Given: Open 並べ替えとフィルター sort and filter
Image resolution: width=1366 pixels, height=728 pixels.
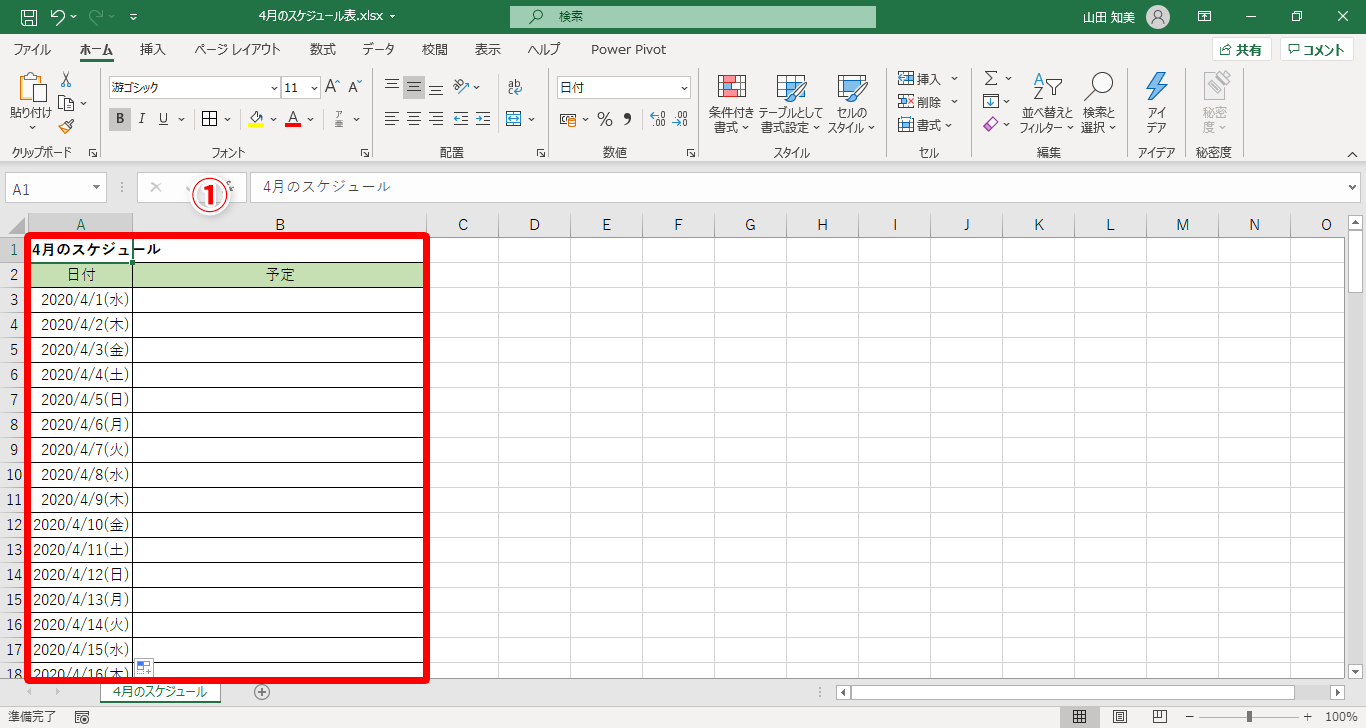Looking at the screenshot, I should coord(1047,104).
